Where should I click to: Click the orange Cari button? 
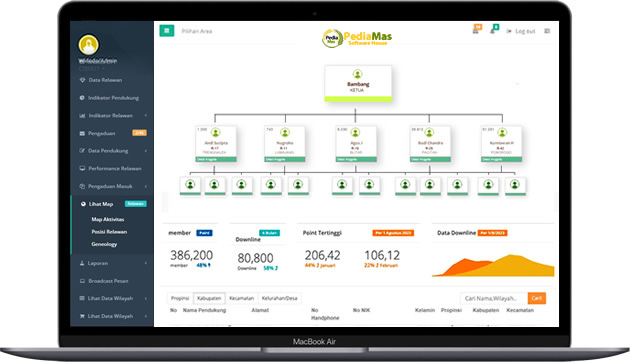coord(536,298)
